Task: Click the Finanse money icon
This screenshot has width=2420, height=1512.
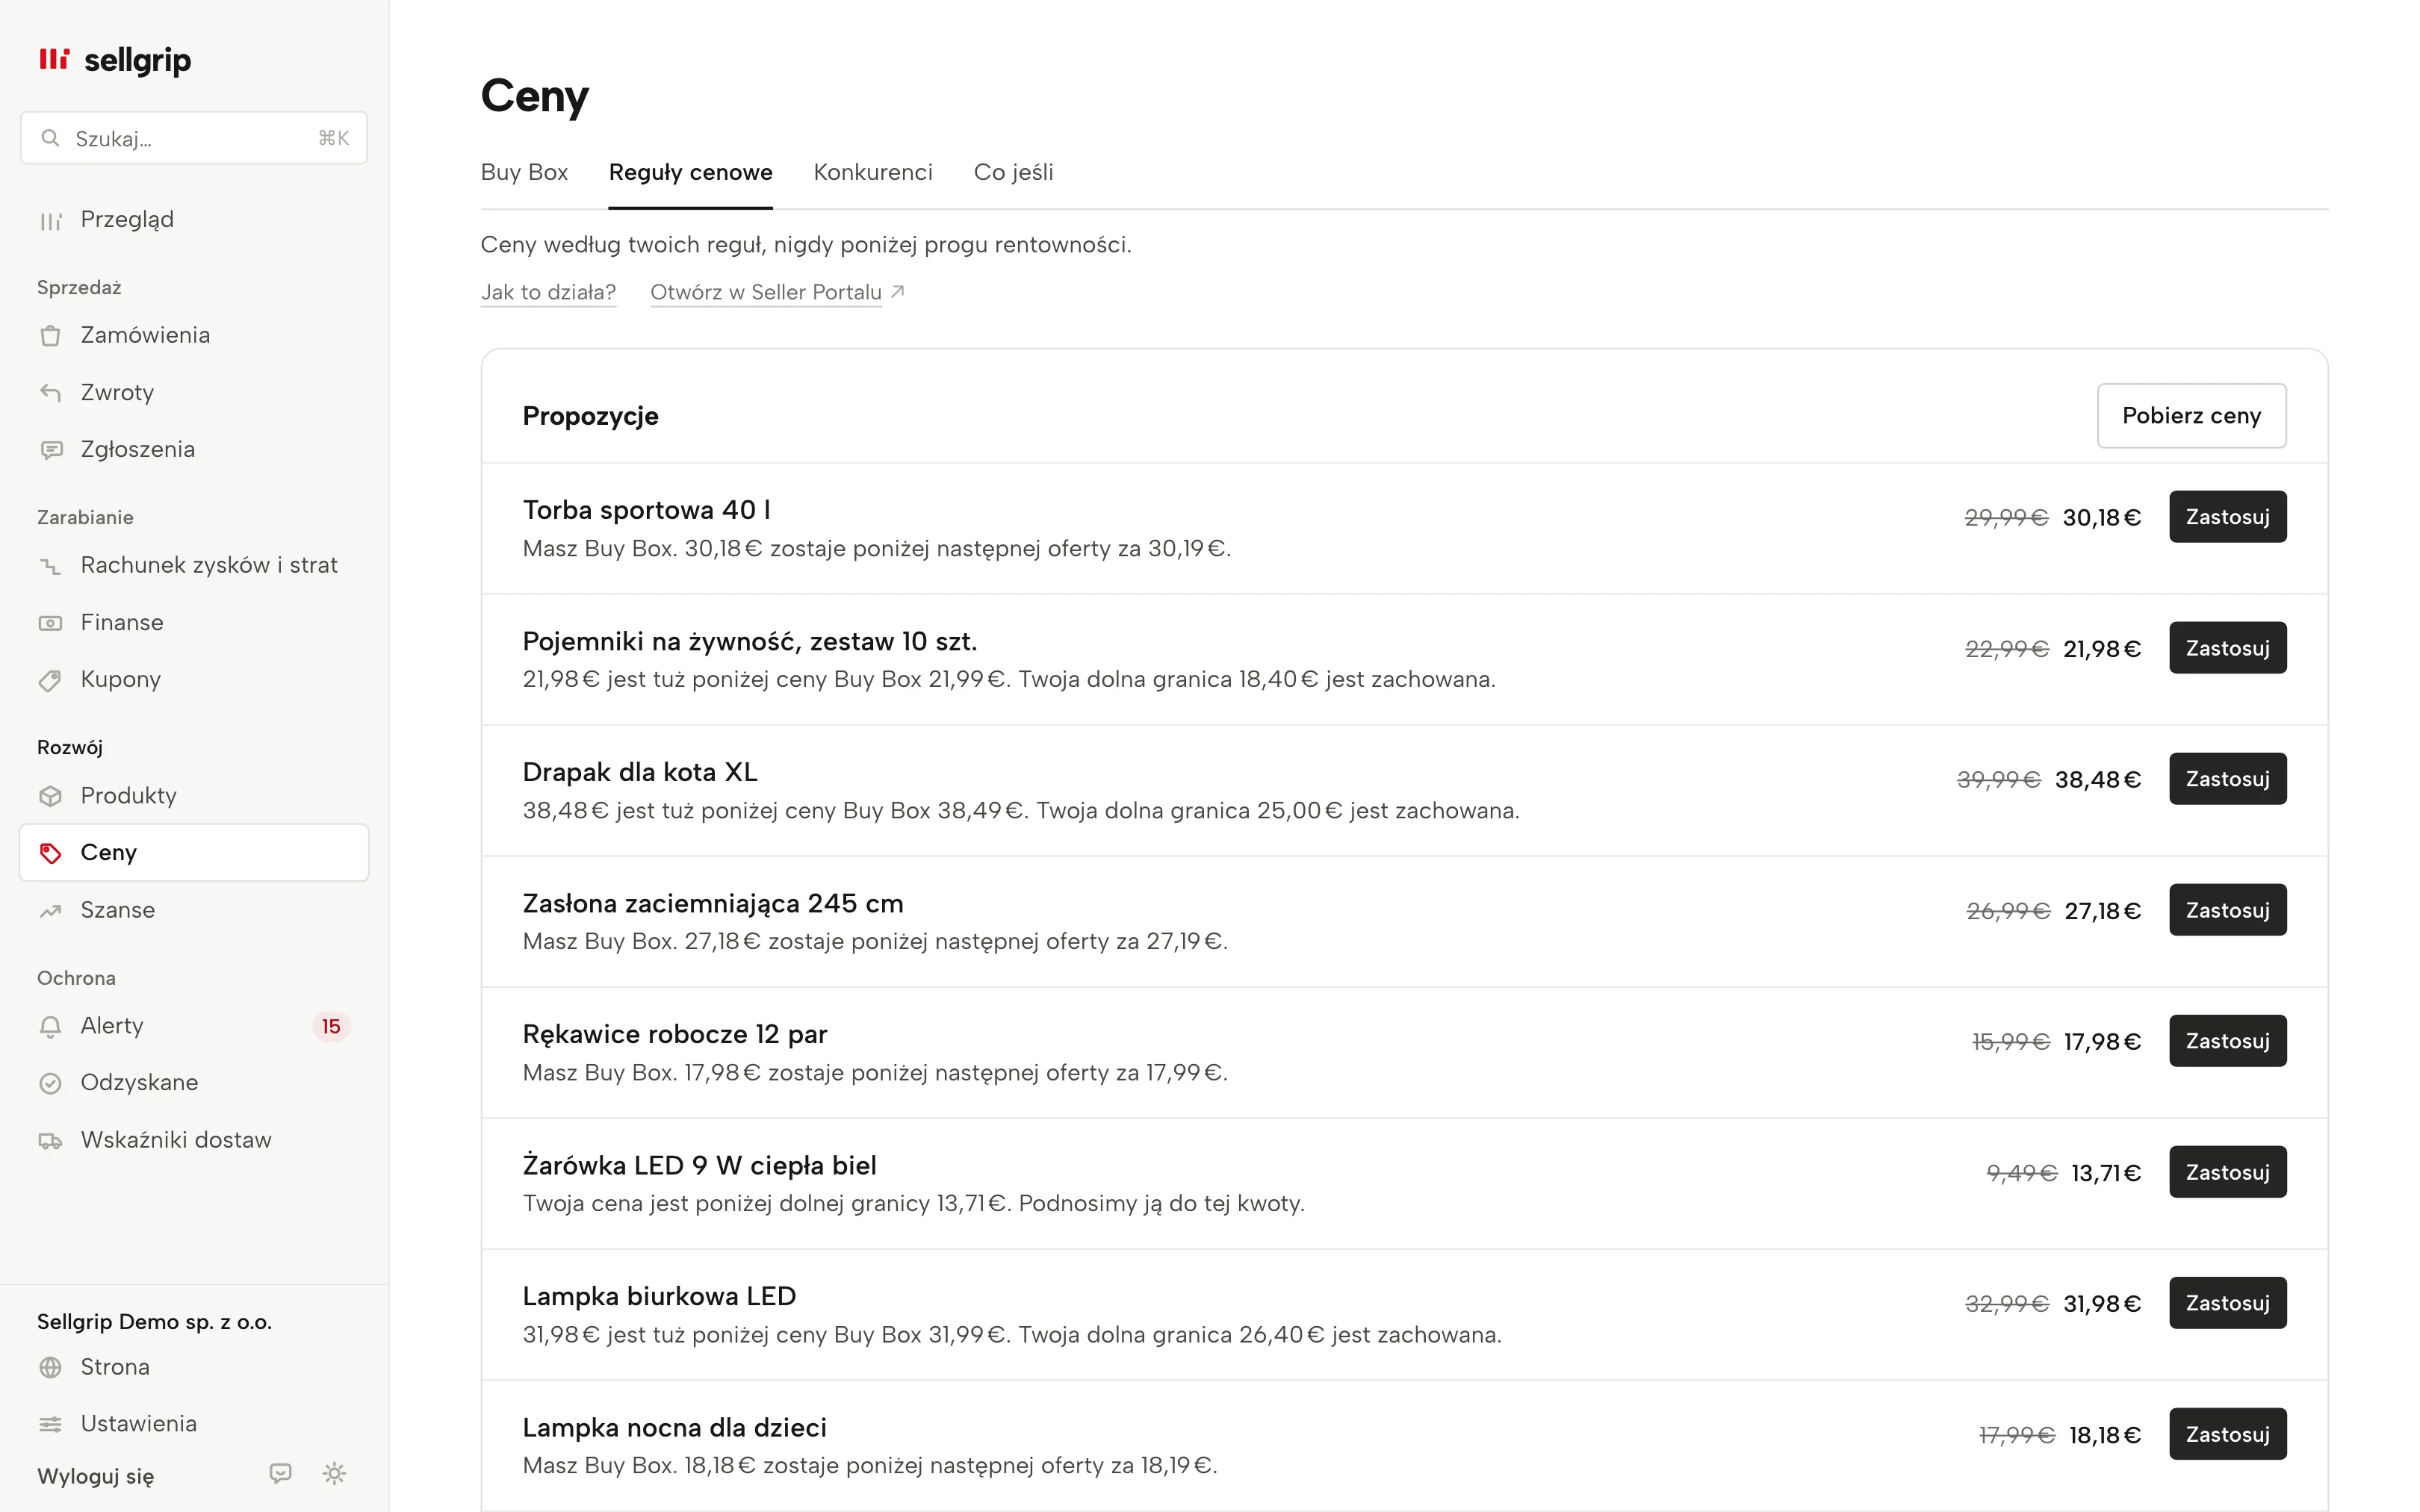Action: point(50,623)
